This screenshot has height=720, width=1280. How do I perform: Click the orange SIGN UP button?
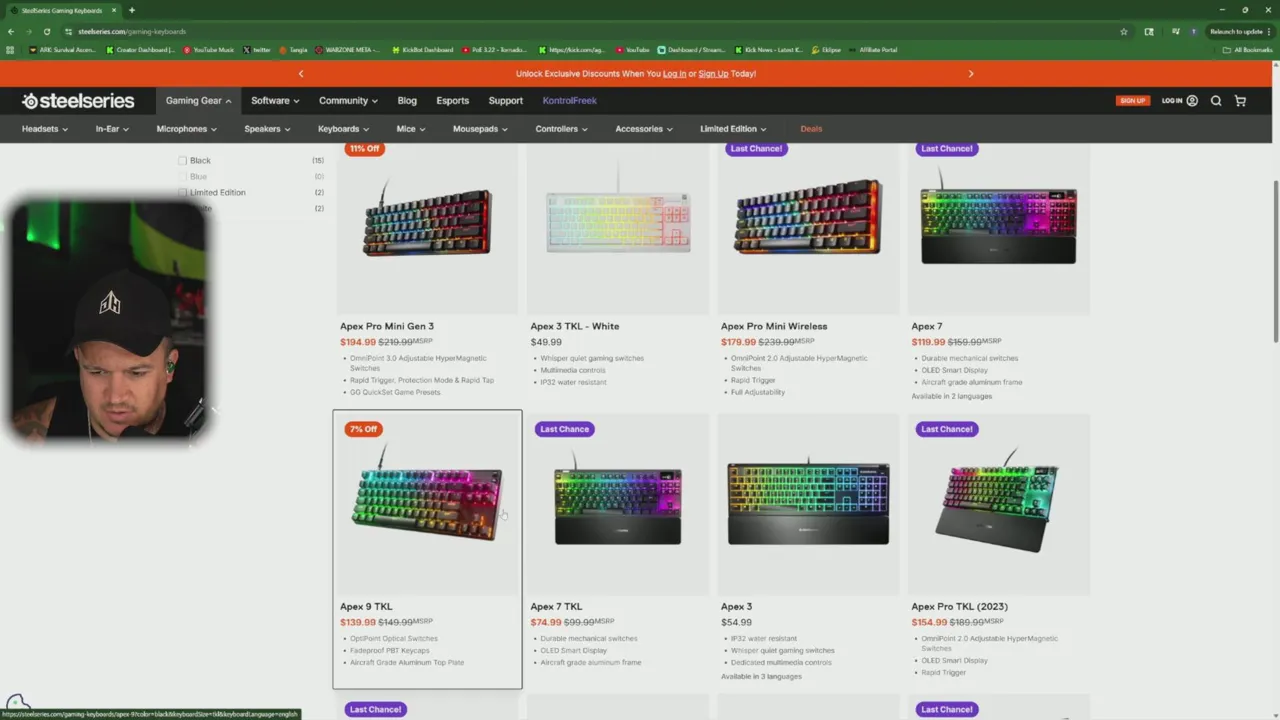click(1132, 100)
